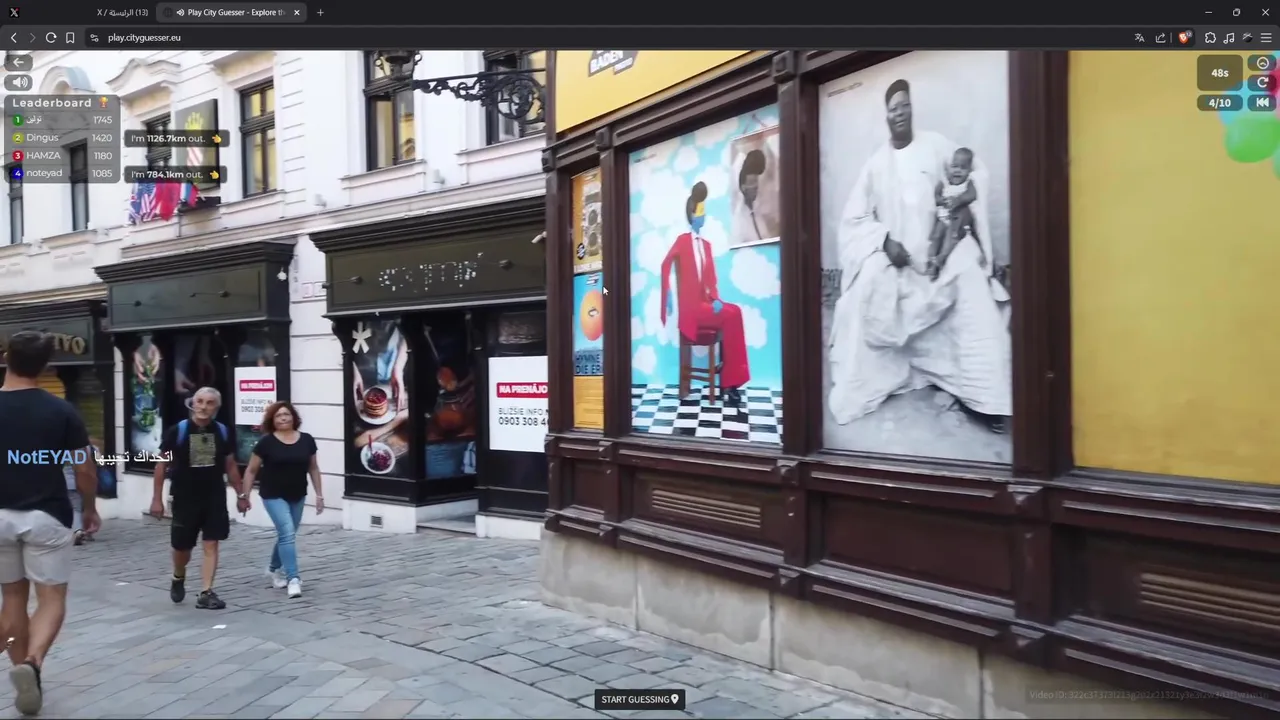
Task: Restore down the browser window
Action: [1236, 12]
